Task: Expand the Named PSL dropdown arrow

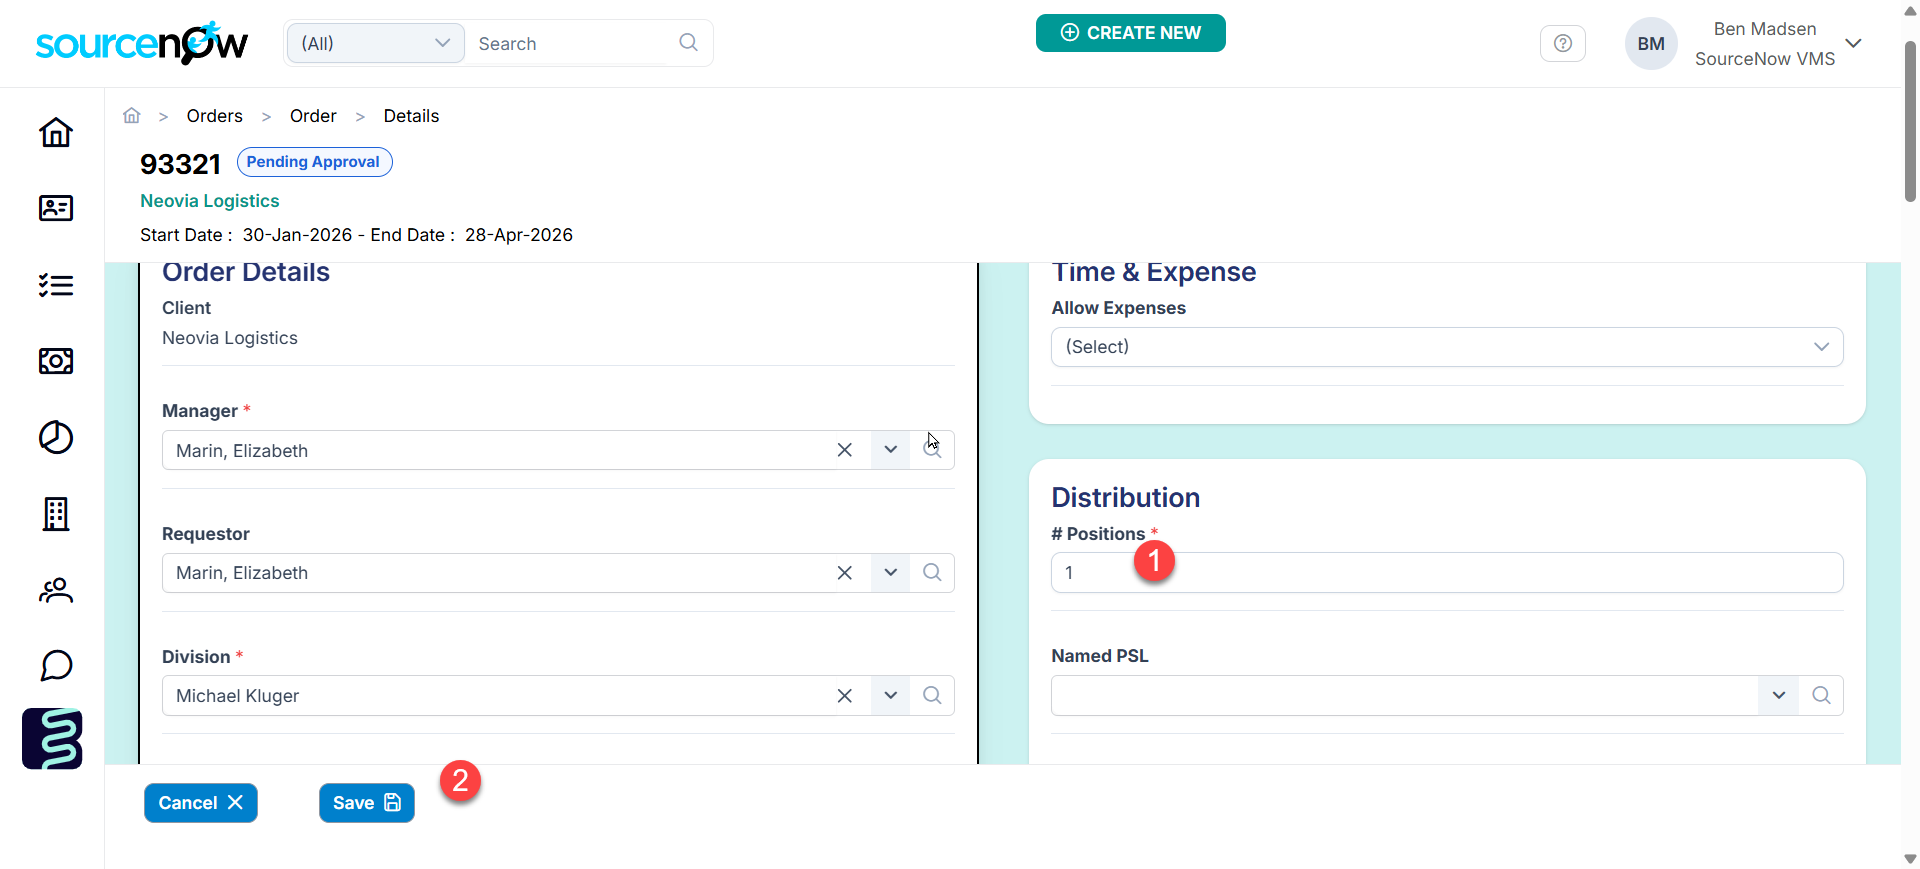Action: click(x=1778, y=696)
